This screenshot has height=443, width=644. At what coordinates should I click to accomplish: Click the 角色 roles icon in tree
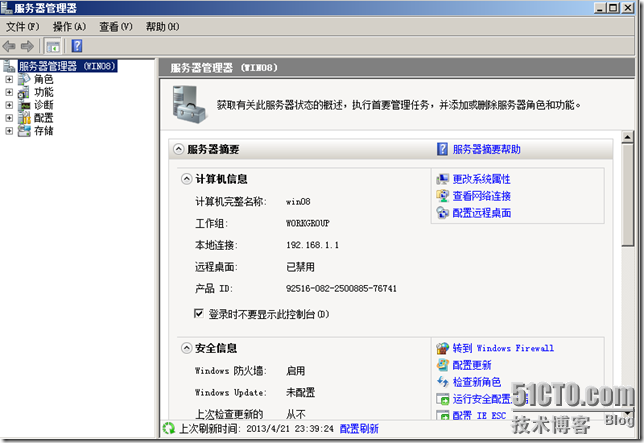point(24,79)
